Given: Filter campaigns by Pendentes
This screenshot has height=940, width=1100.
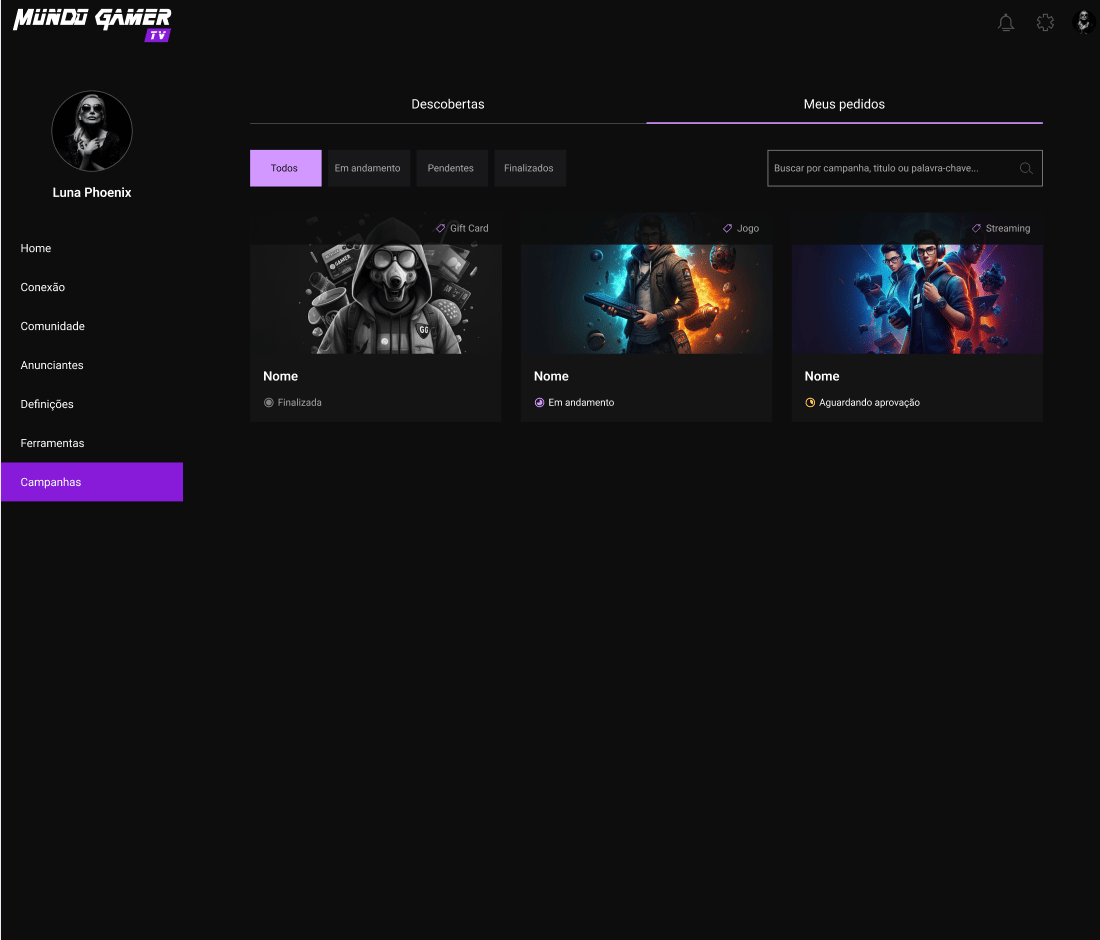Looking at the screenshot, I should 451,168.
